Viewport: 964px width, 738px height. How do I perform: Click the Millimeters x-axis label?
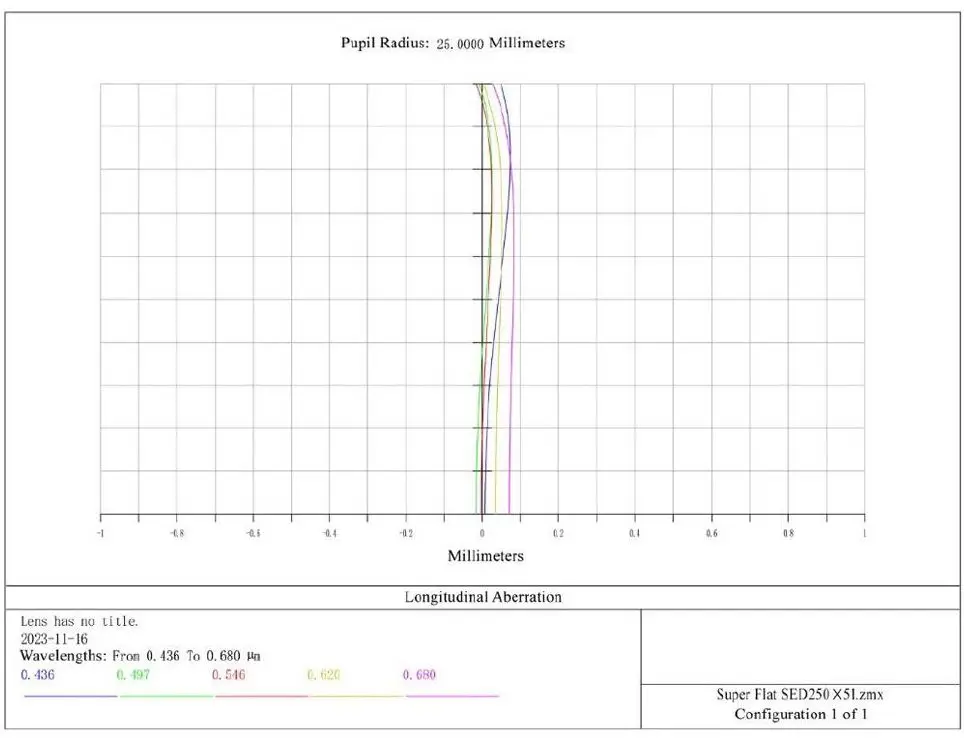point(485,556)
